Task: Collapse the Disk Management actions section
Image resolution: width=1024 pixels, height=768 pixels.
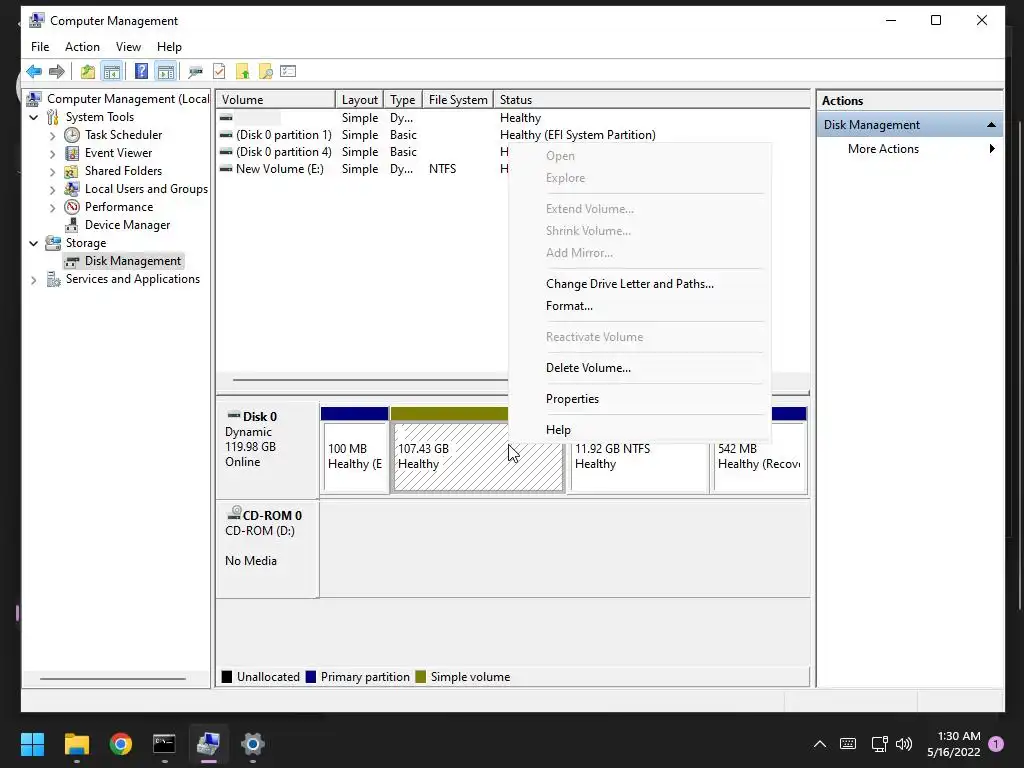Action: click(991, 125)
